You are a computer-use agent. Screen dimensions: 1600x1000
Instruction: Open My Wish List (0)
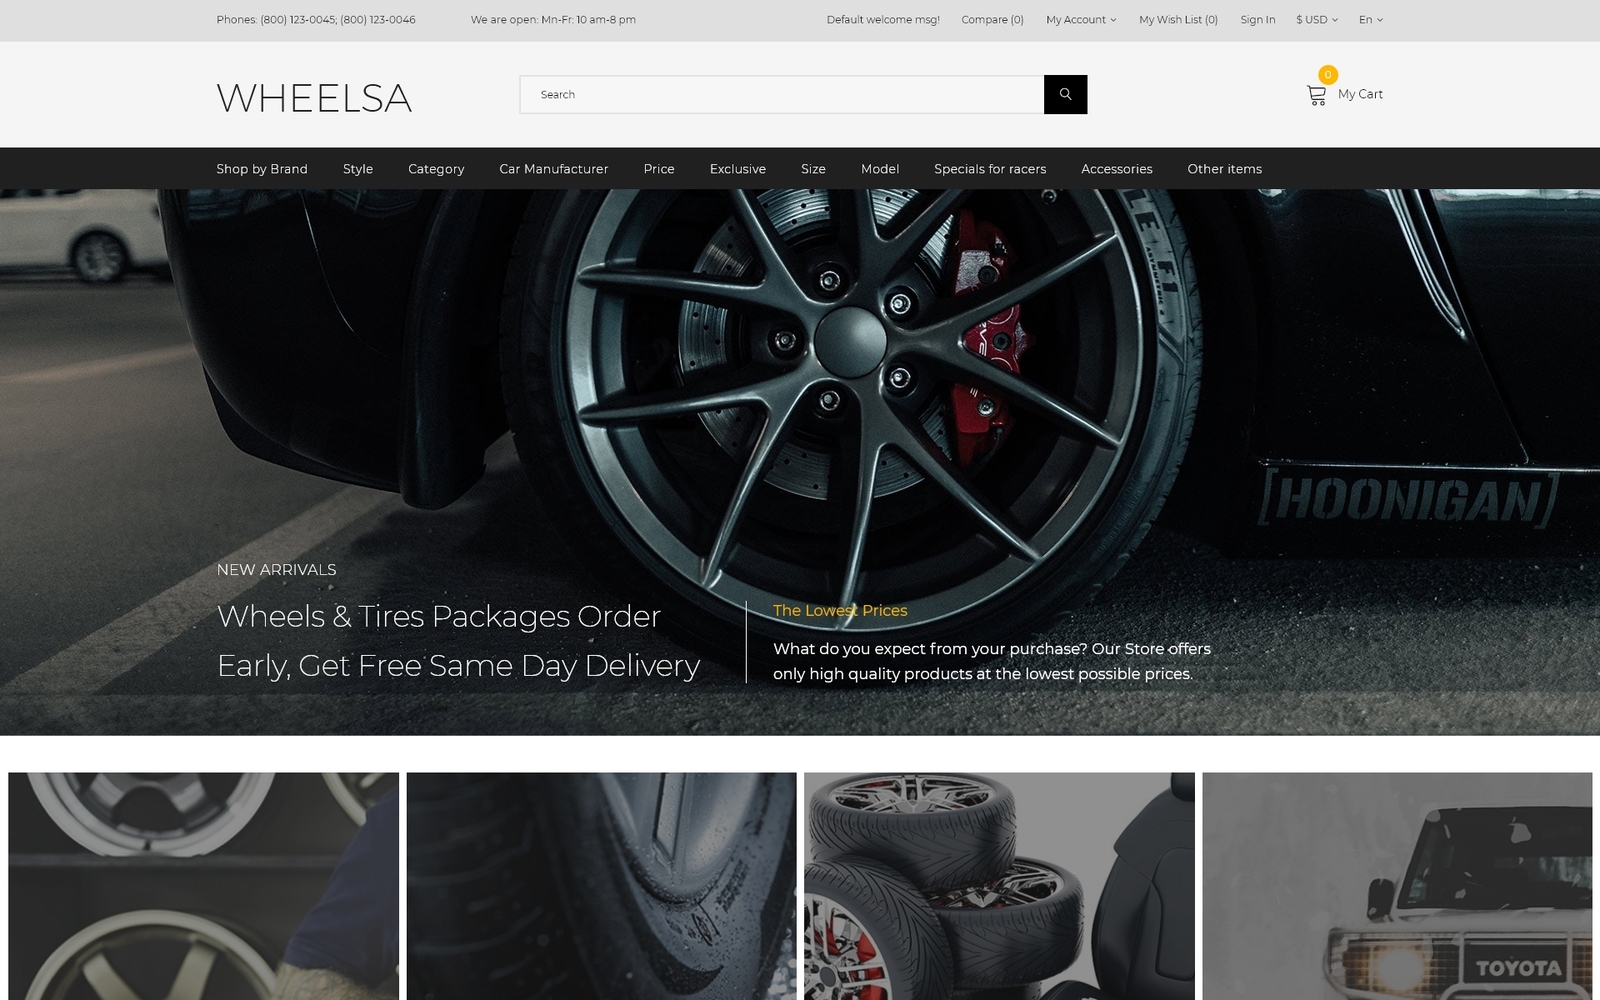pos(1179,20)
